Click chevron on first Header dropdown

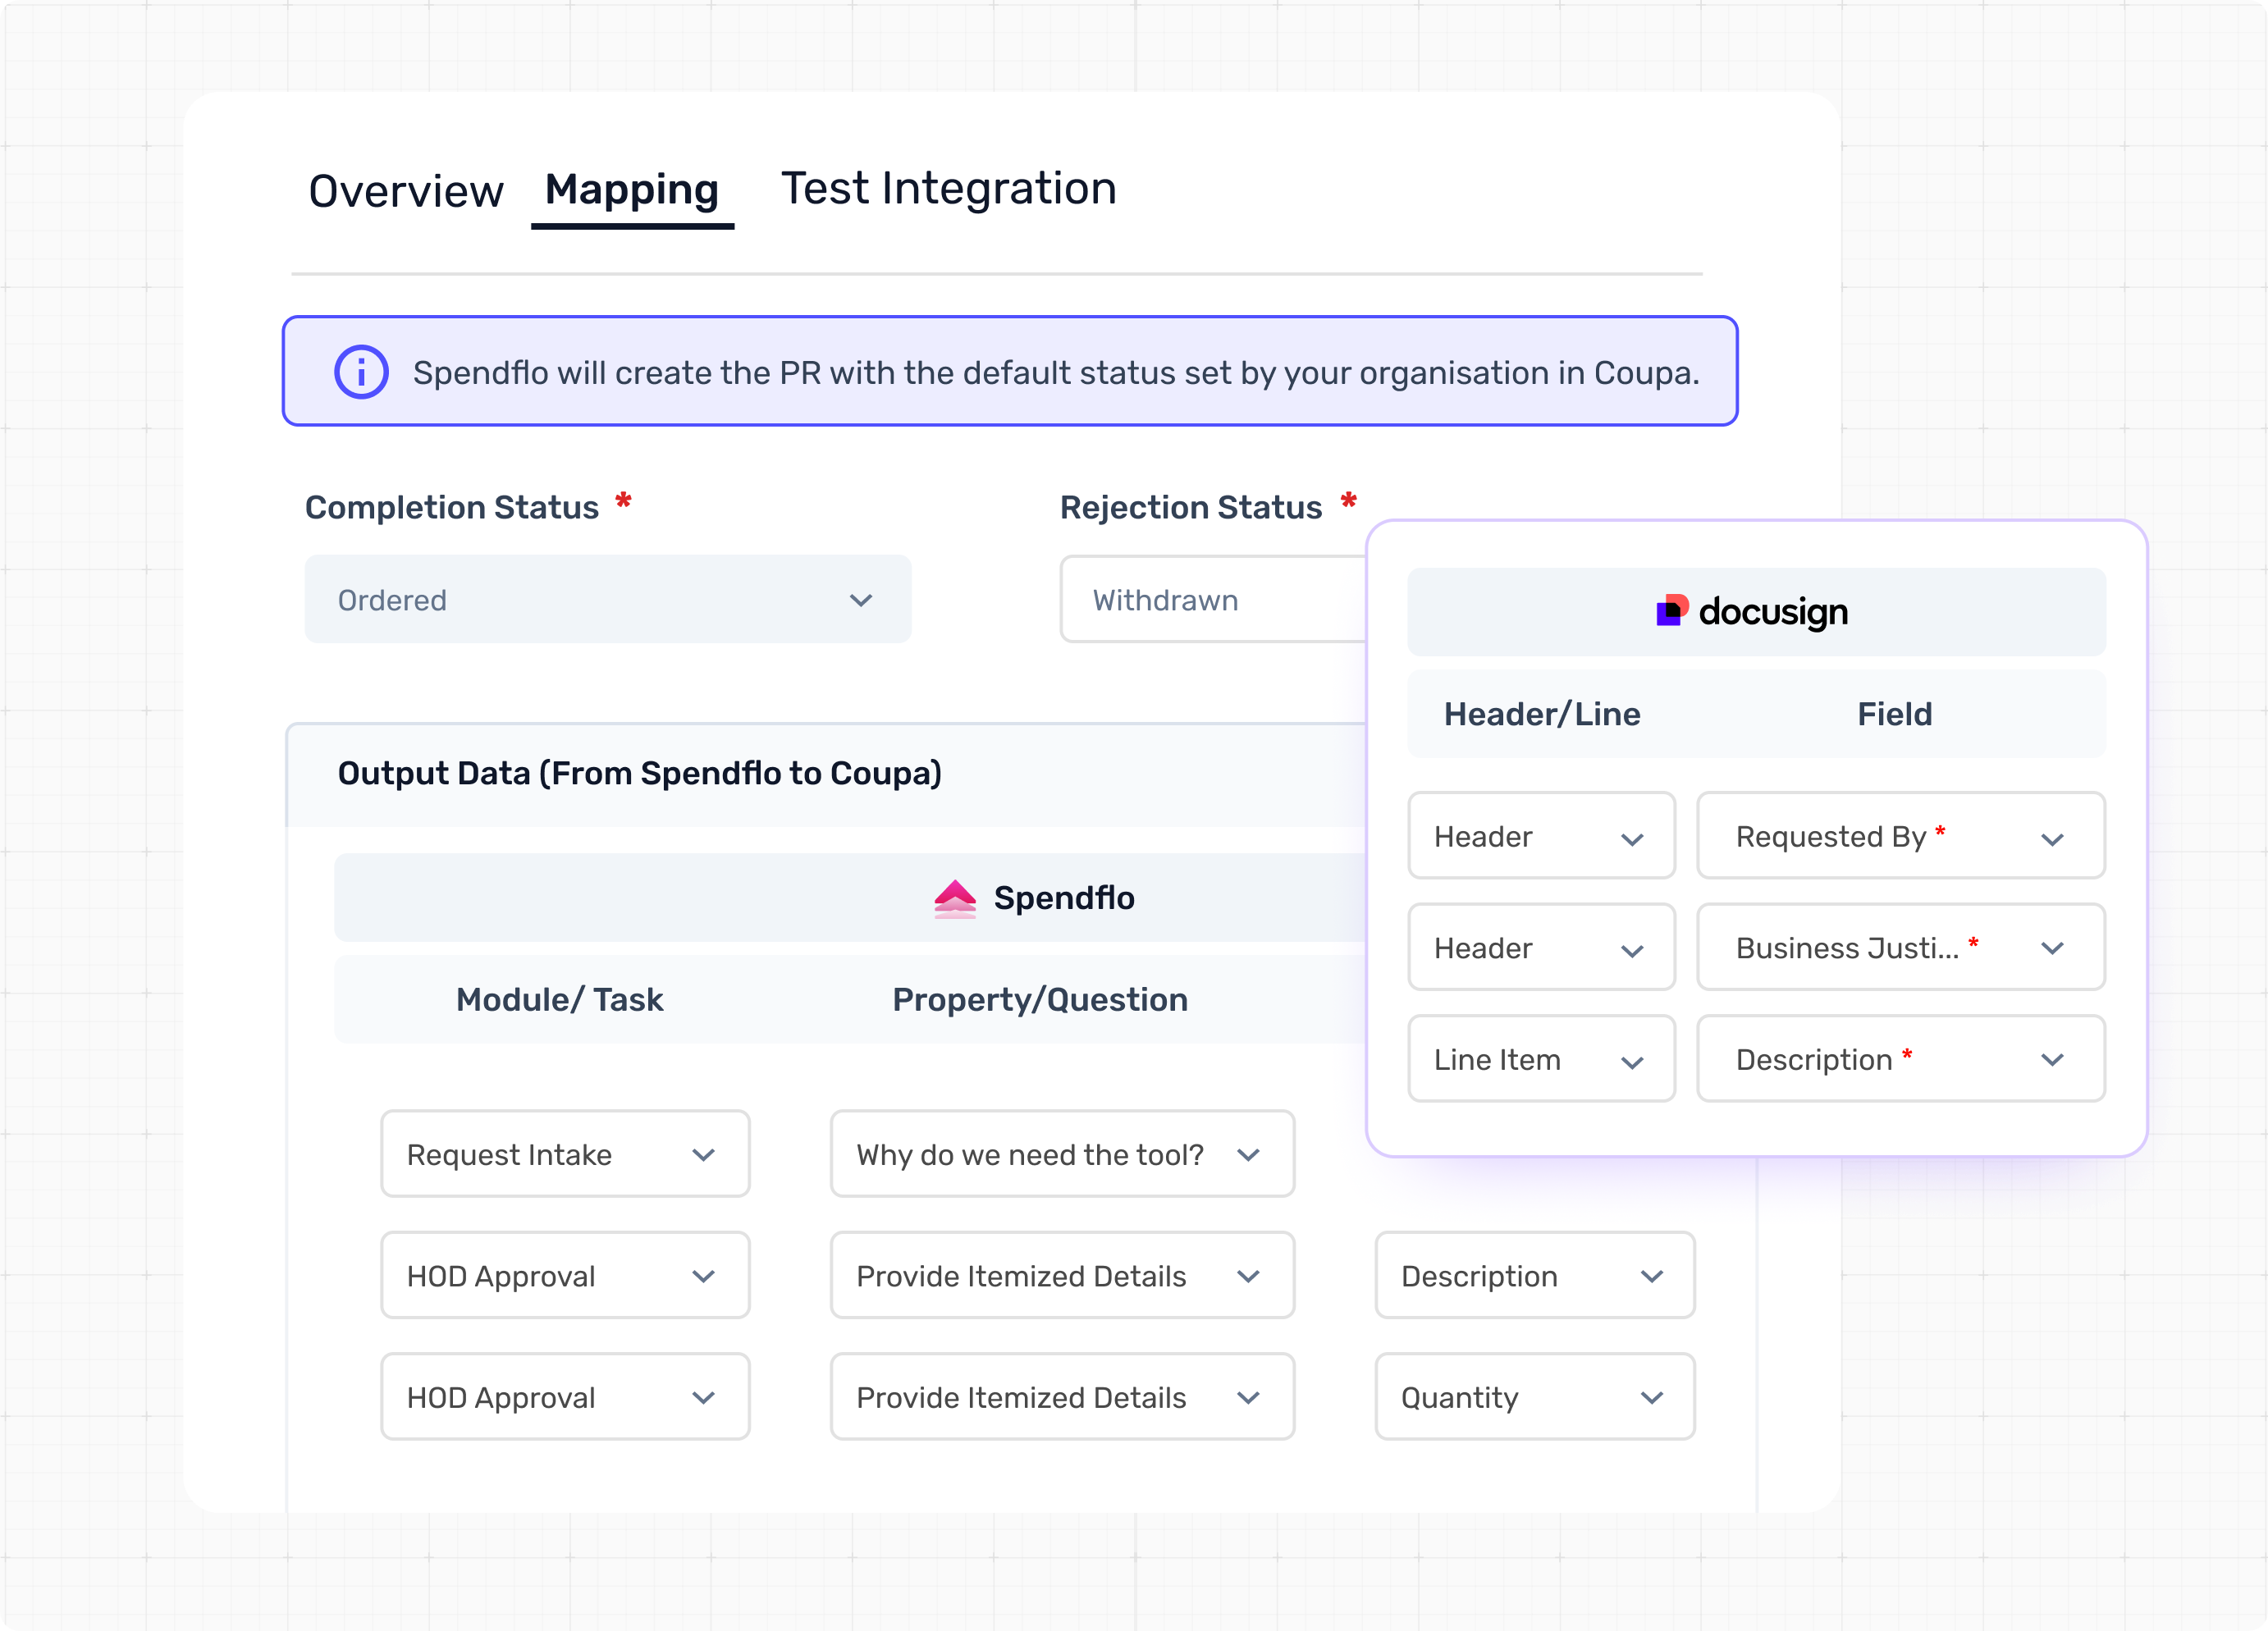click(1631, 839)
